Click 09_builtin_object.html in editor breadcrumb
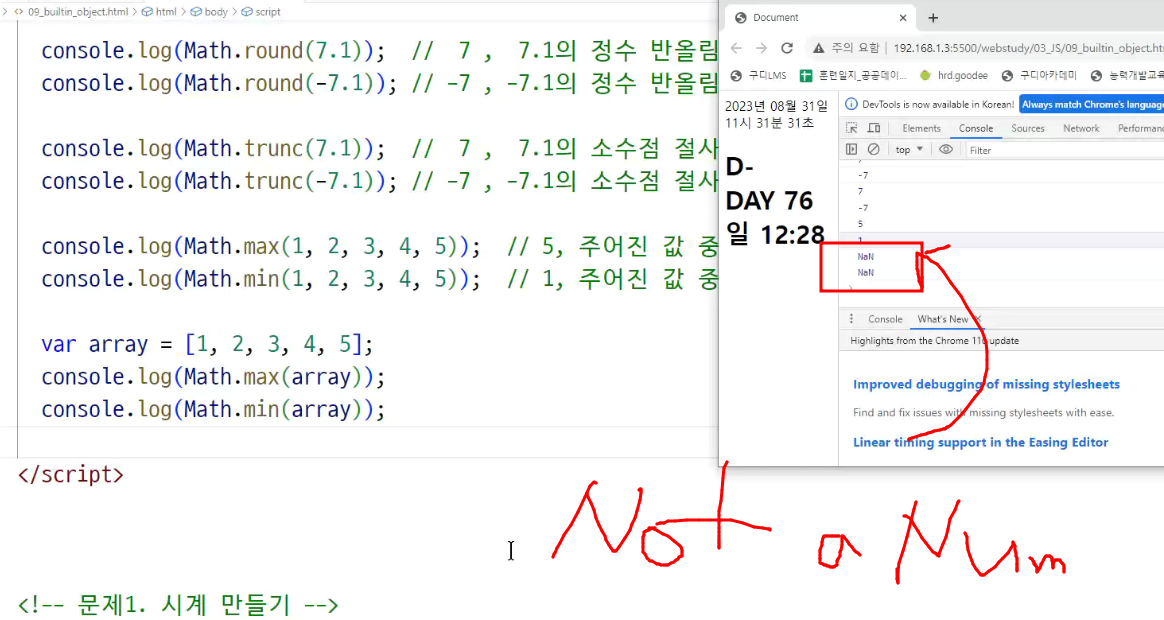 [77, 12]
